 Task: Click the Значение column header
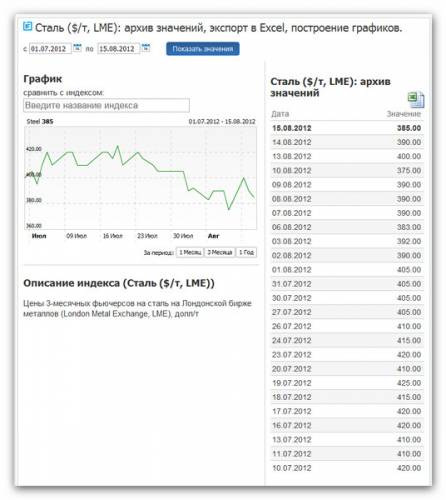[404, 114]
